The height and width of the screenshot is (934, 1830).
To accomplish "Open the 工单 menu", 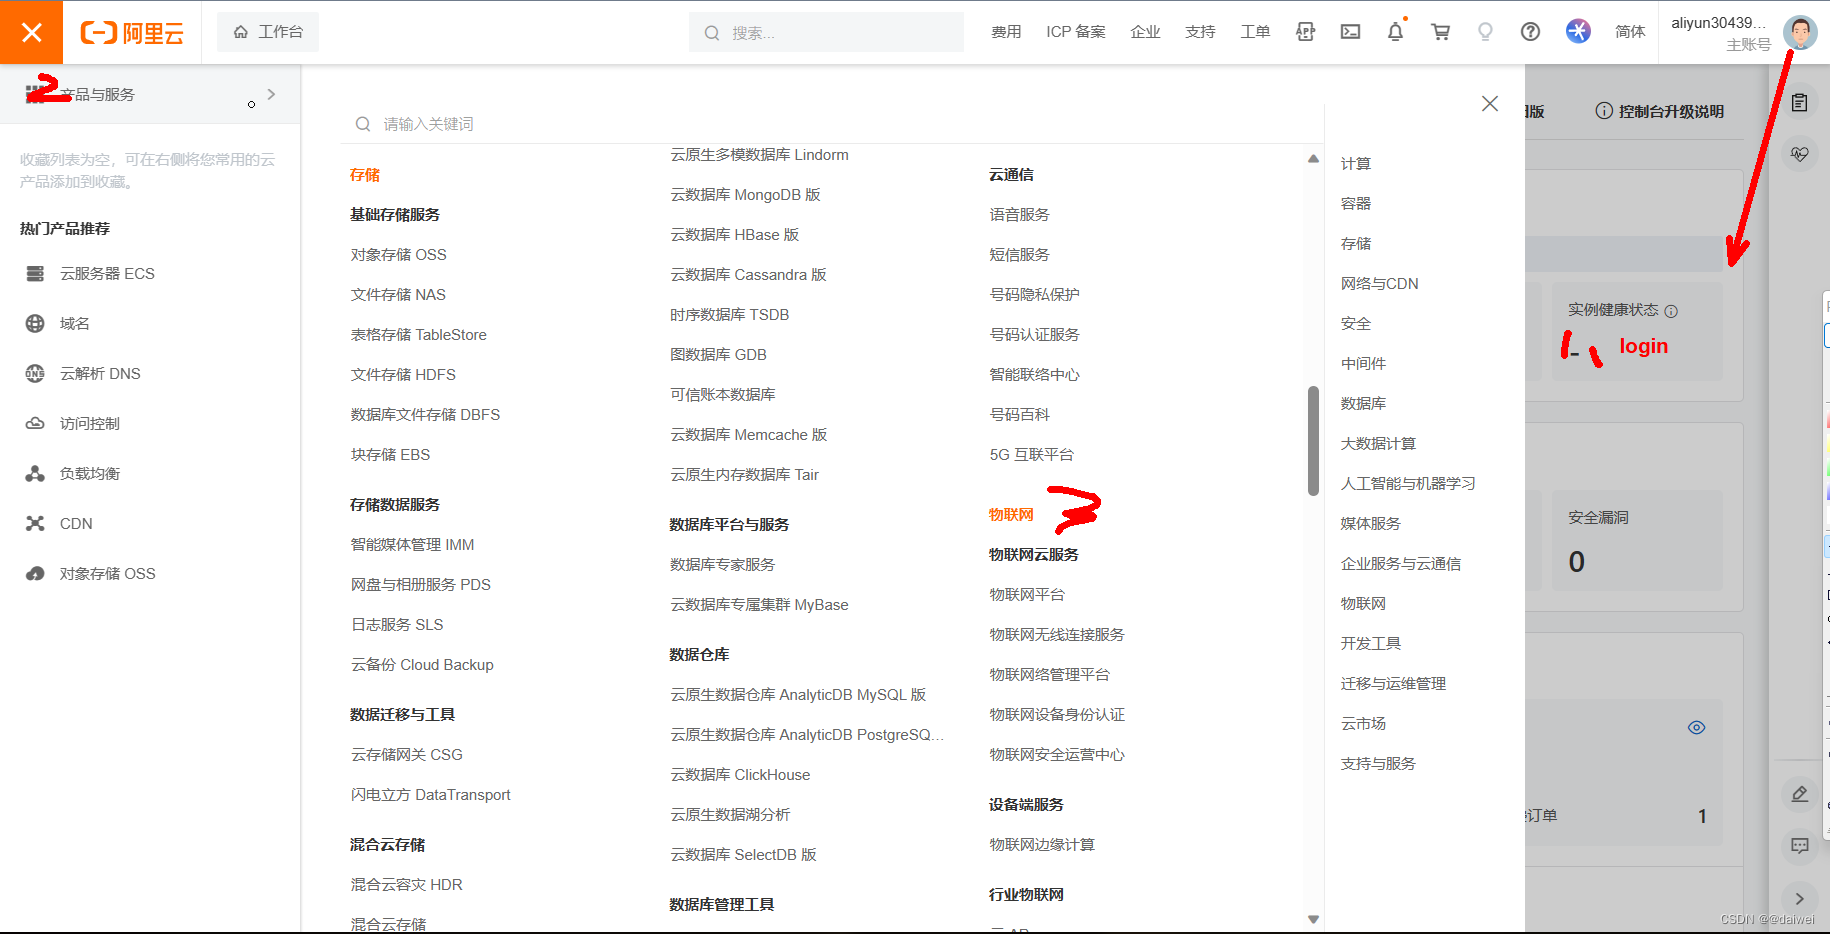I will pyautogui.click(x=1255, y=32).
